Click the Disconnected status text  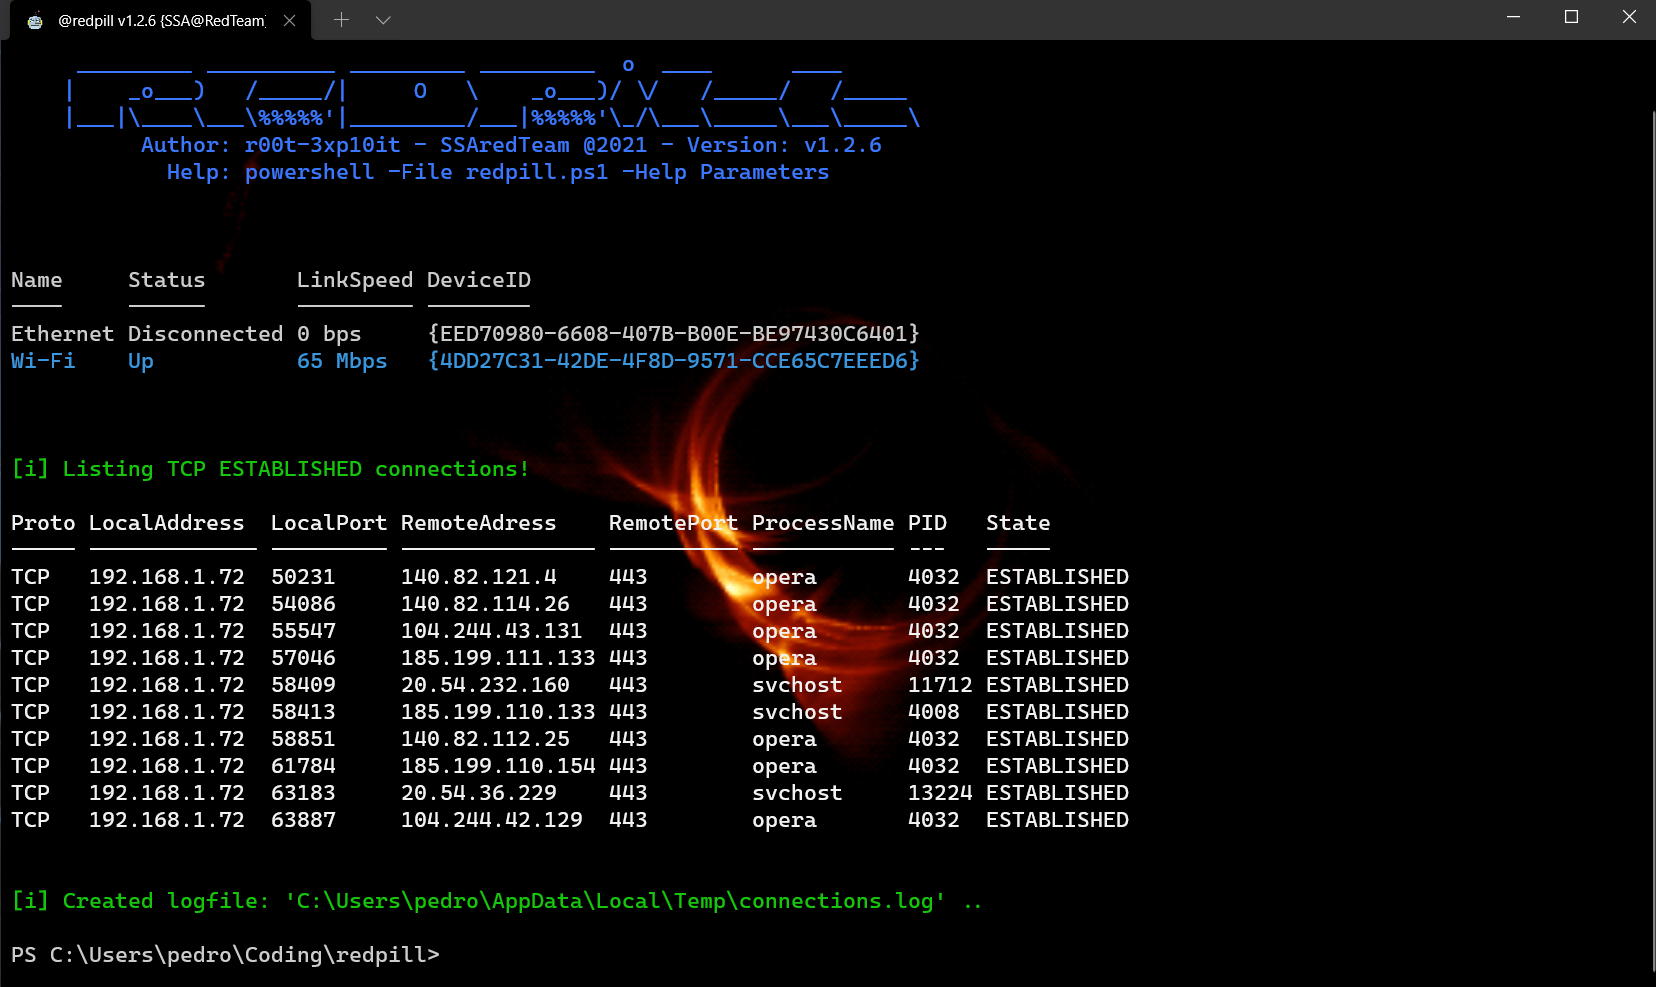tap(205, 334)
